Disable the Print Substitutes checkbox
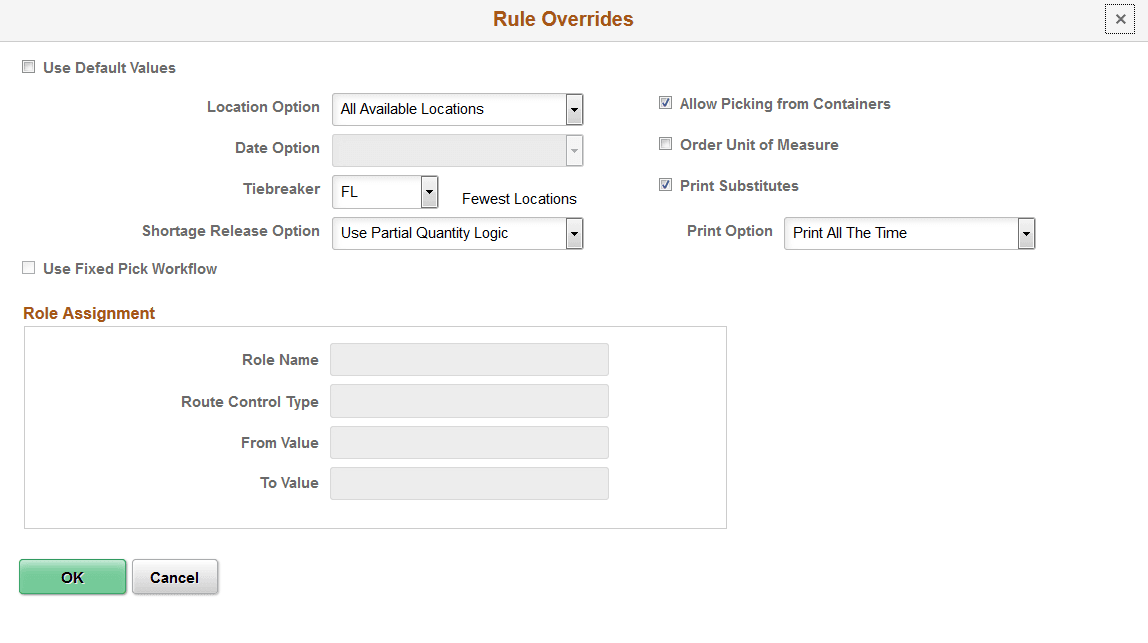 [x=665, y=184]
